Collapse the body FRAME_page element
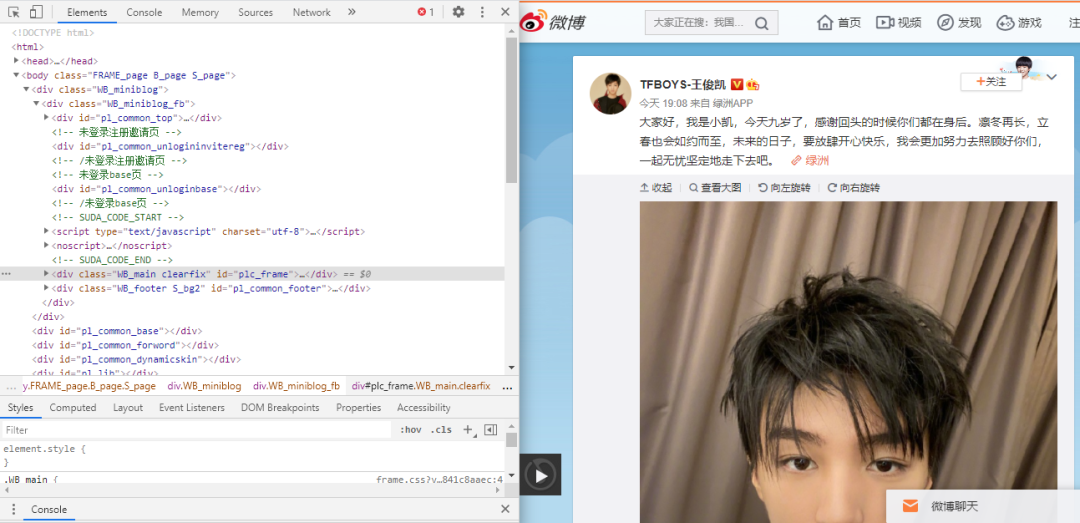Viewport: 1080px width, 523px height. pos(16,75)
